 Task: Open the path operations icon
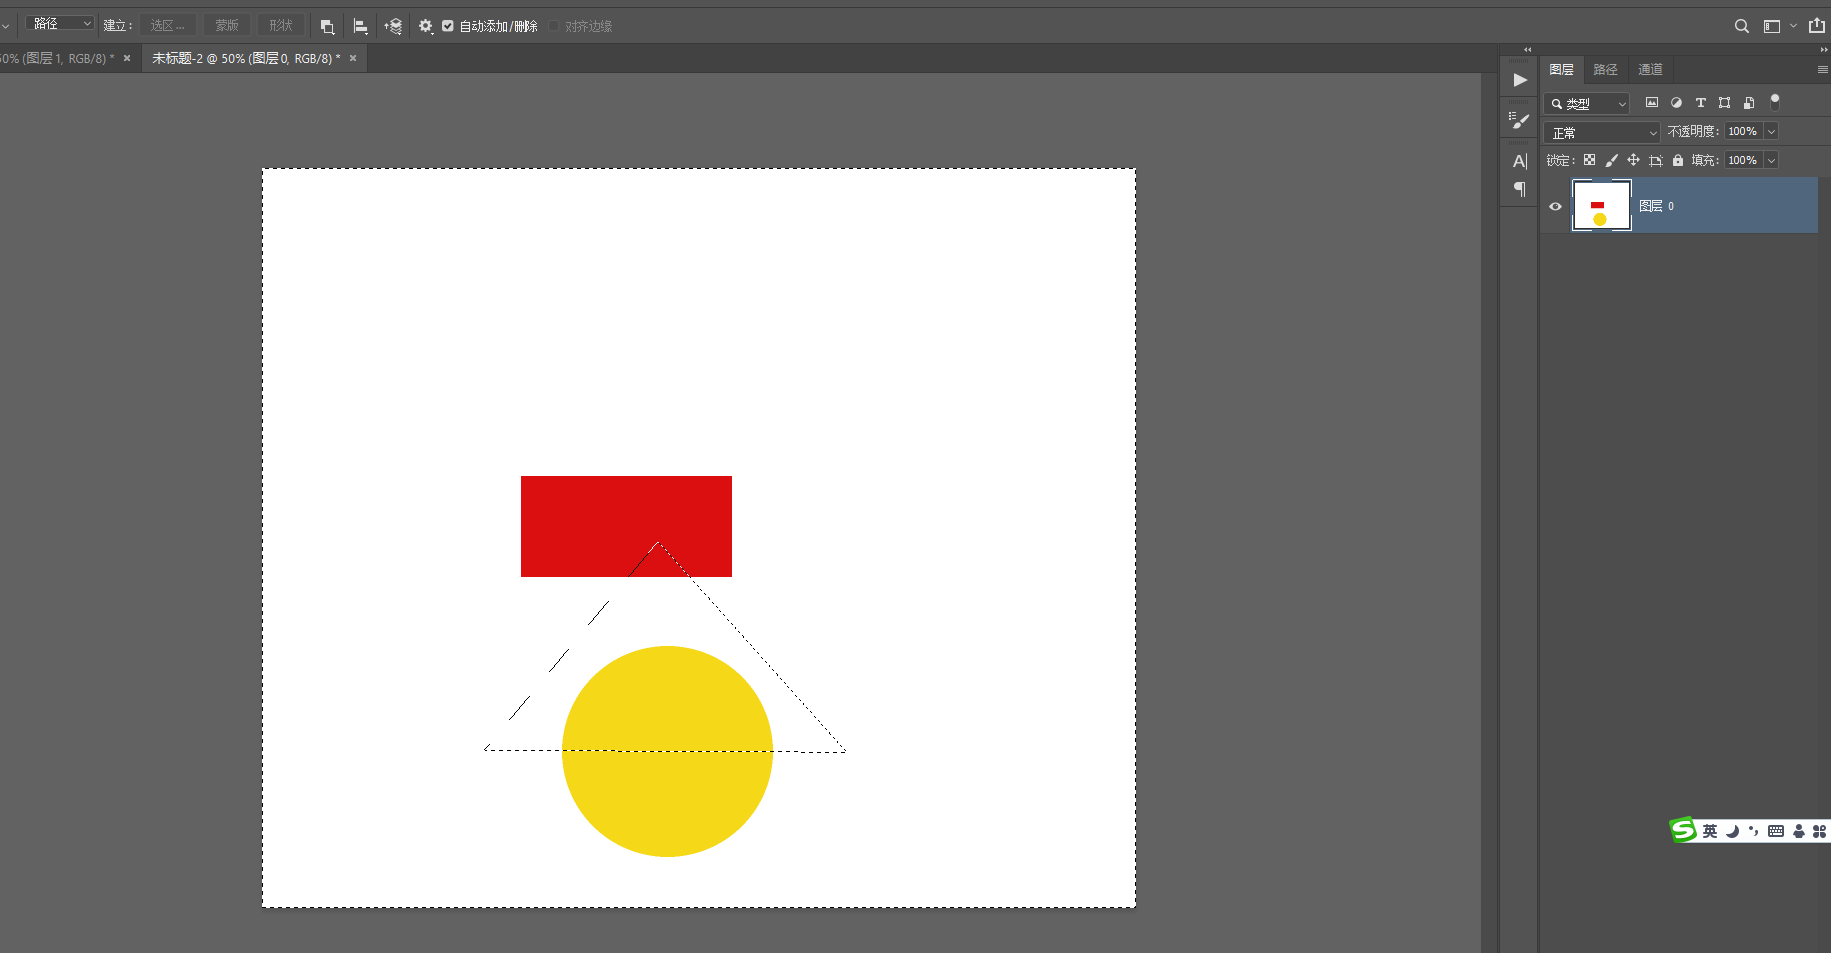pos(327,26)
